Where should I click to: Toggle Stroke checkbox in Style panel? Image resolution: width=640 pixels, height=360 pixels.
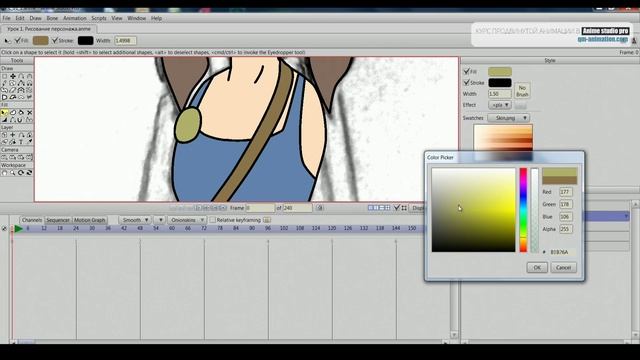tap(467, 82)
